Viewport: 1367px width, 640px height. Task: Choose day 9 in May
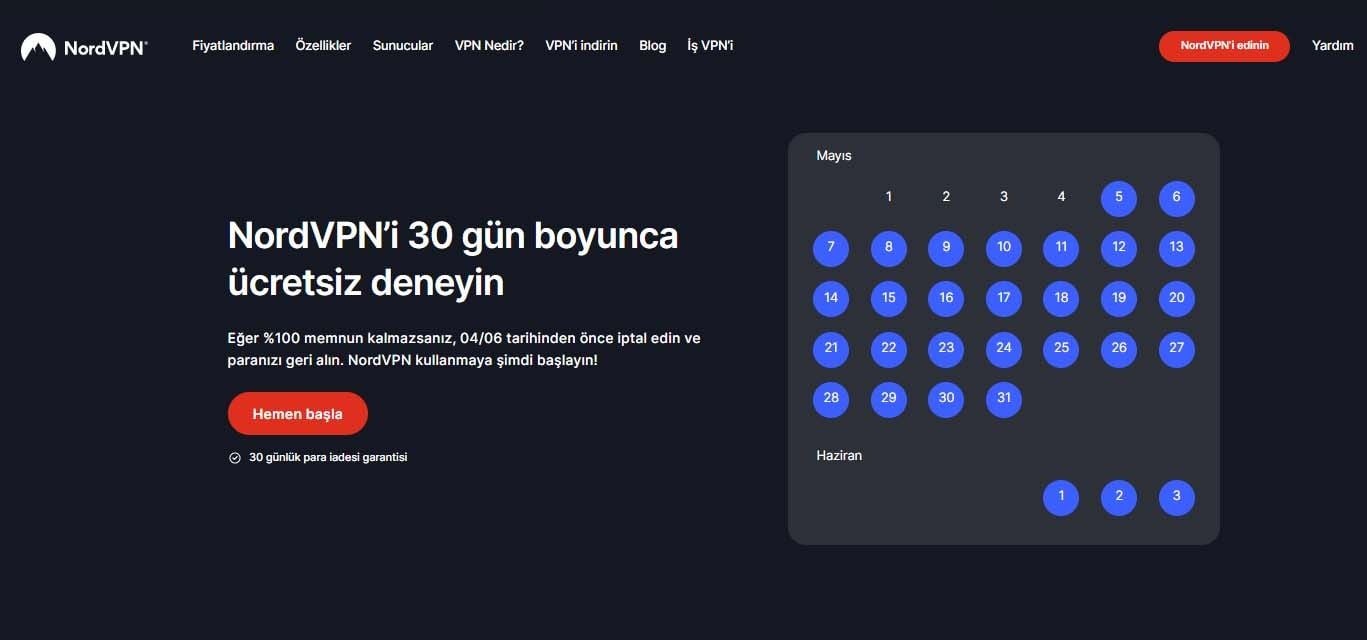click(x=946, y=248)
